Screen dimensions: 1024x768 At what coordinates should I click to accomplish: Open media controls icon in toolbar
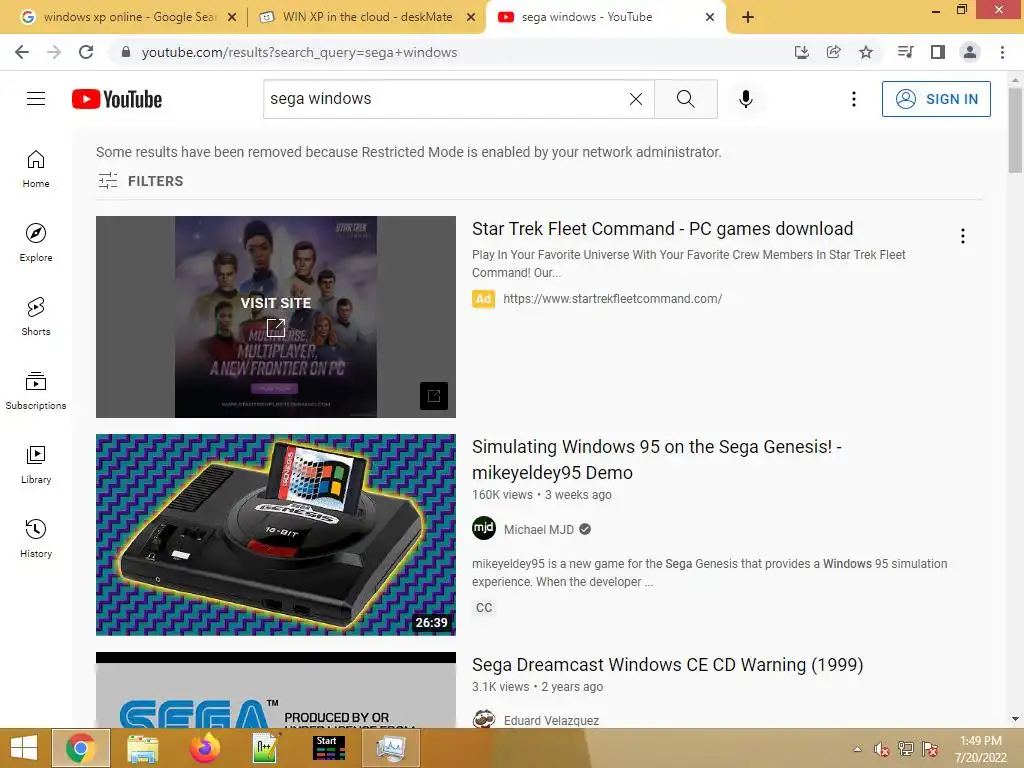coord(905,52)
